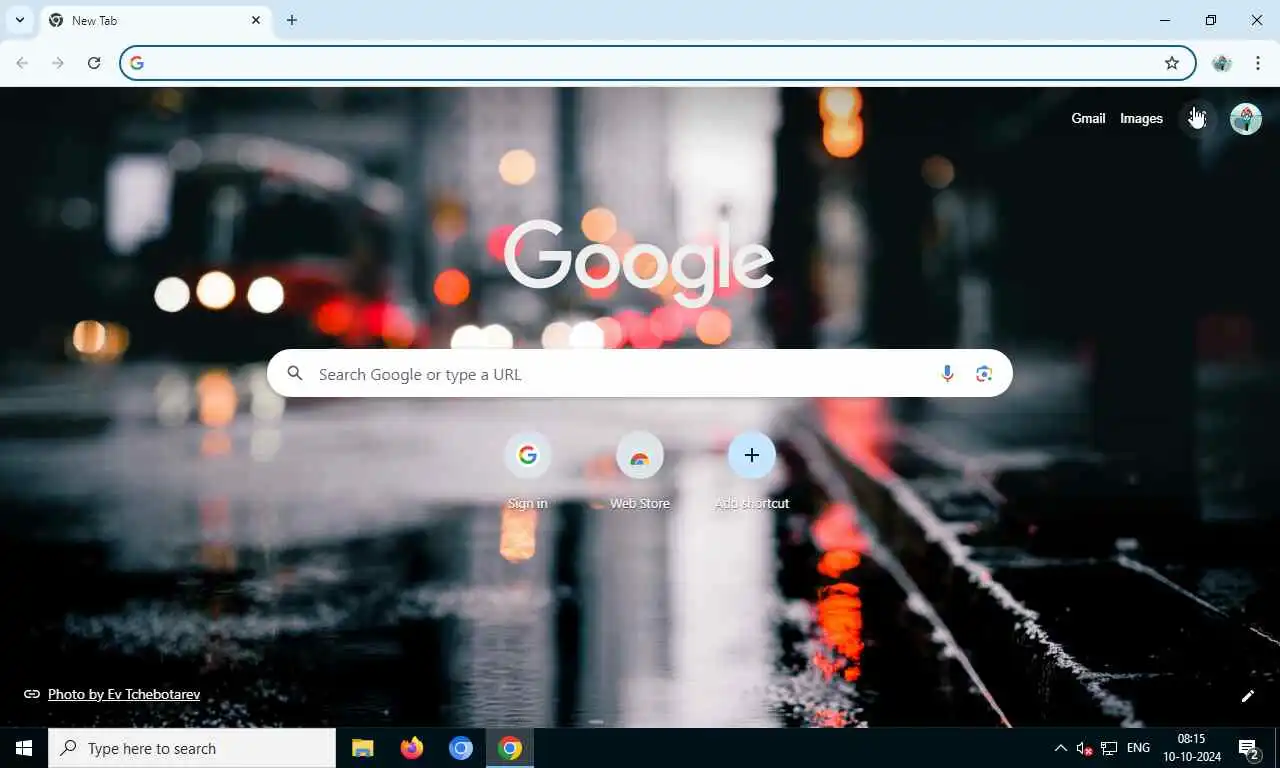Open the Web Store shortcut
The image size is (1280, 768).
pyautogui.click(x=640, y=470)
